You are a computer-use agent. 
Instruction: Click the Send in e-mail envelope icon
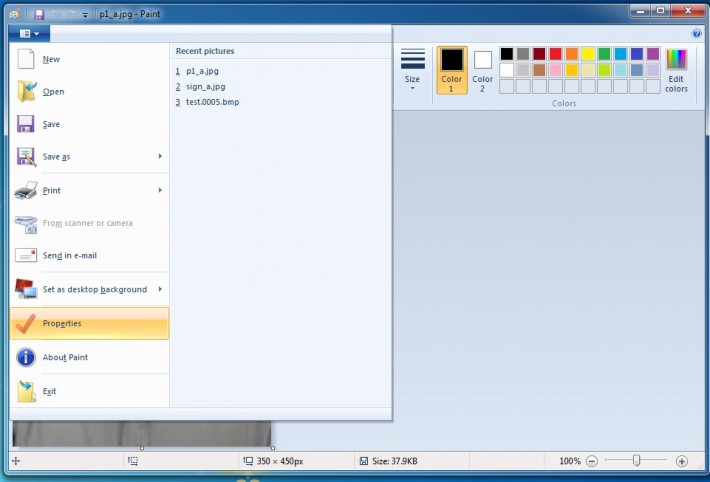[26, 255]
